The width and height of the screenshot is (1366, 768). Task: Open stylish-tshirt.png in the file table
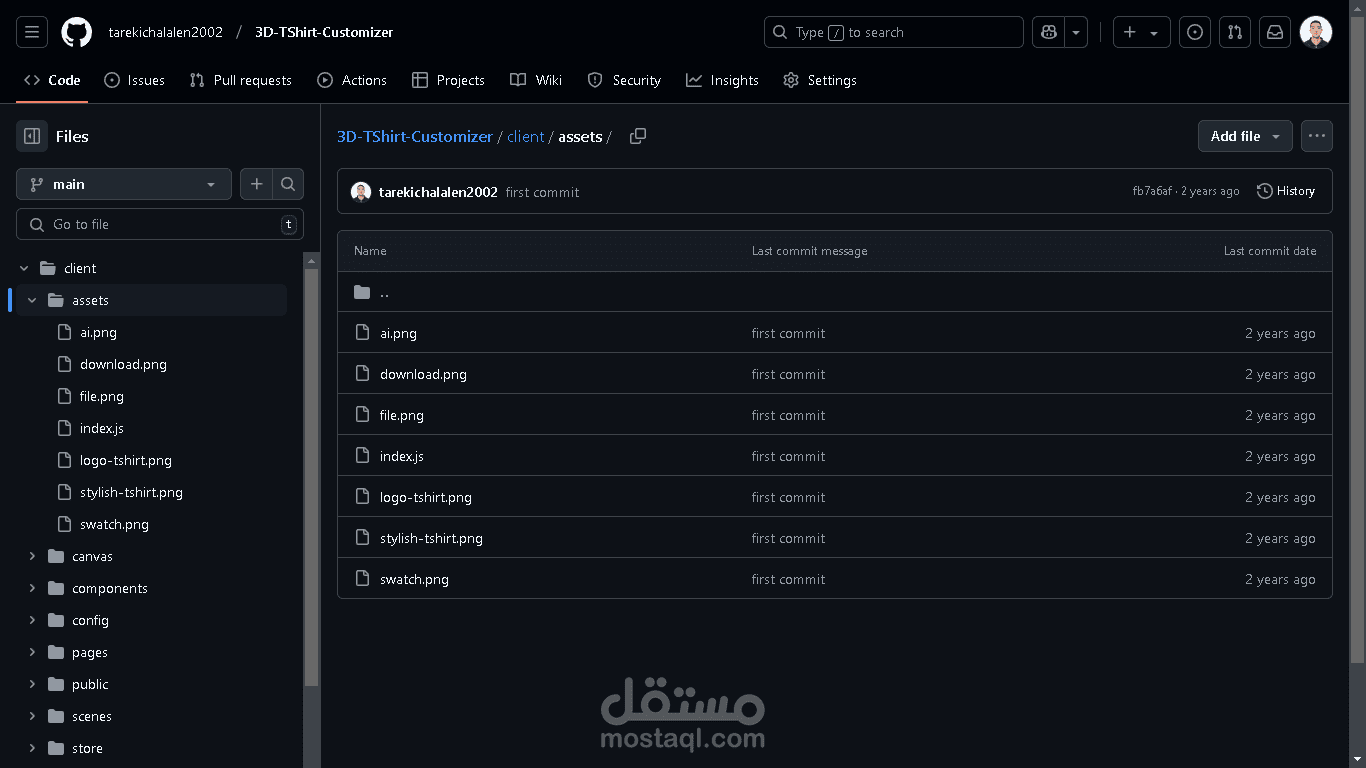click(431, 538)
